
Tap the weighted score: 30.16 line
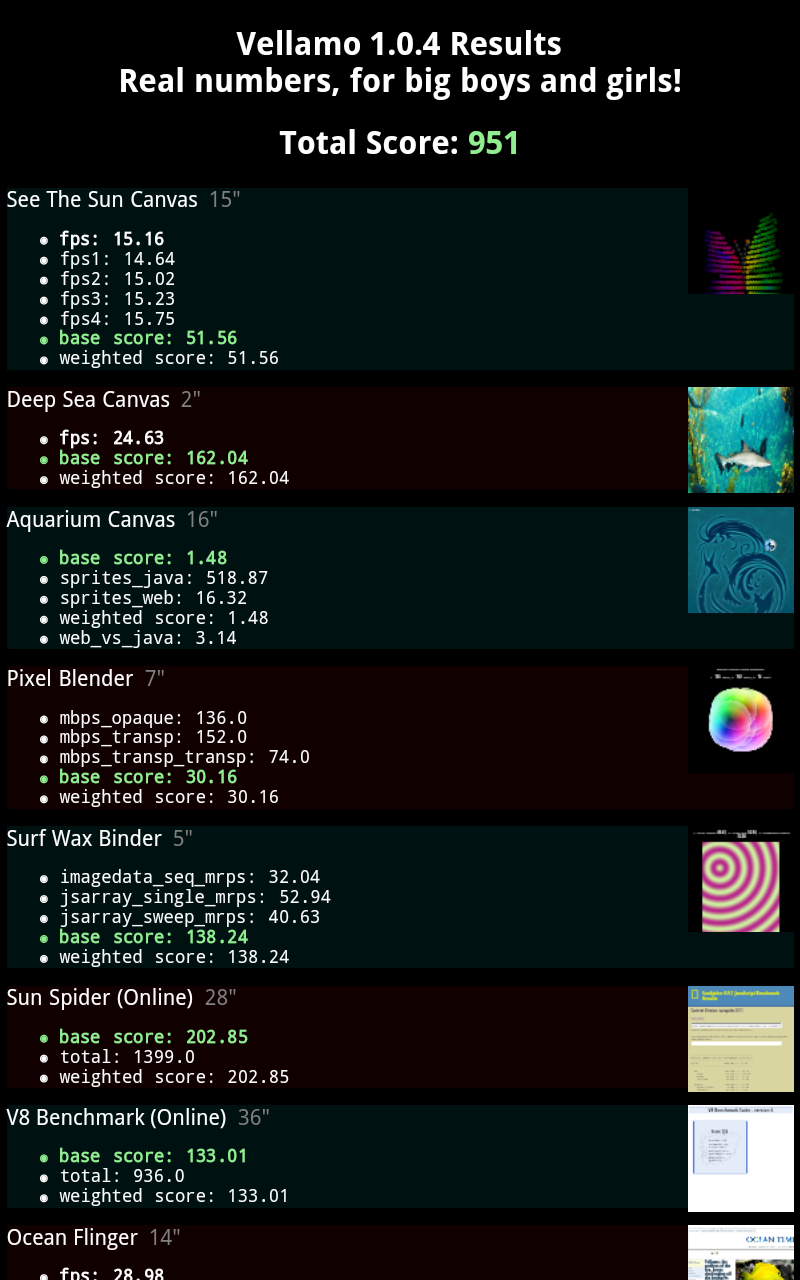coord(169,797)
